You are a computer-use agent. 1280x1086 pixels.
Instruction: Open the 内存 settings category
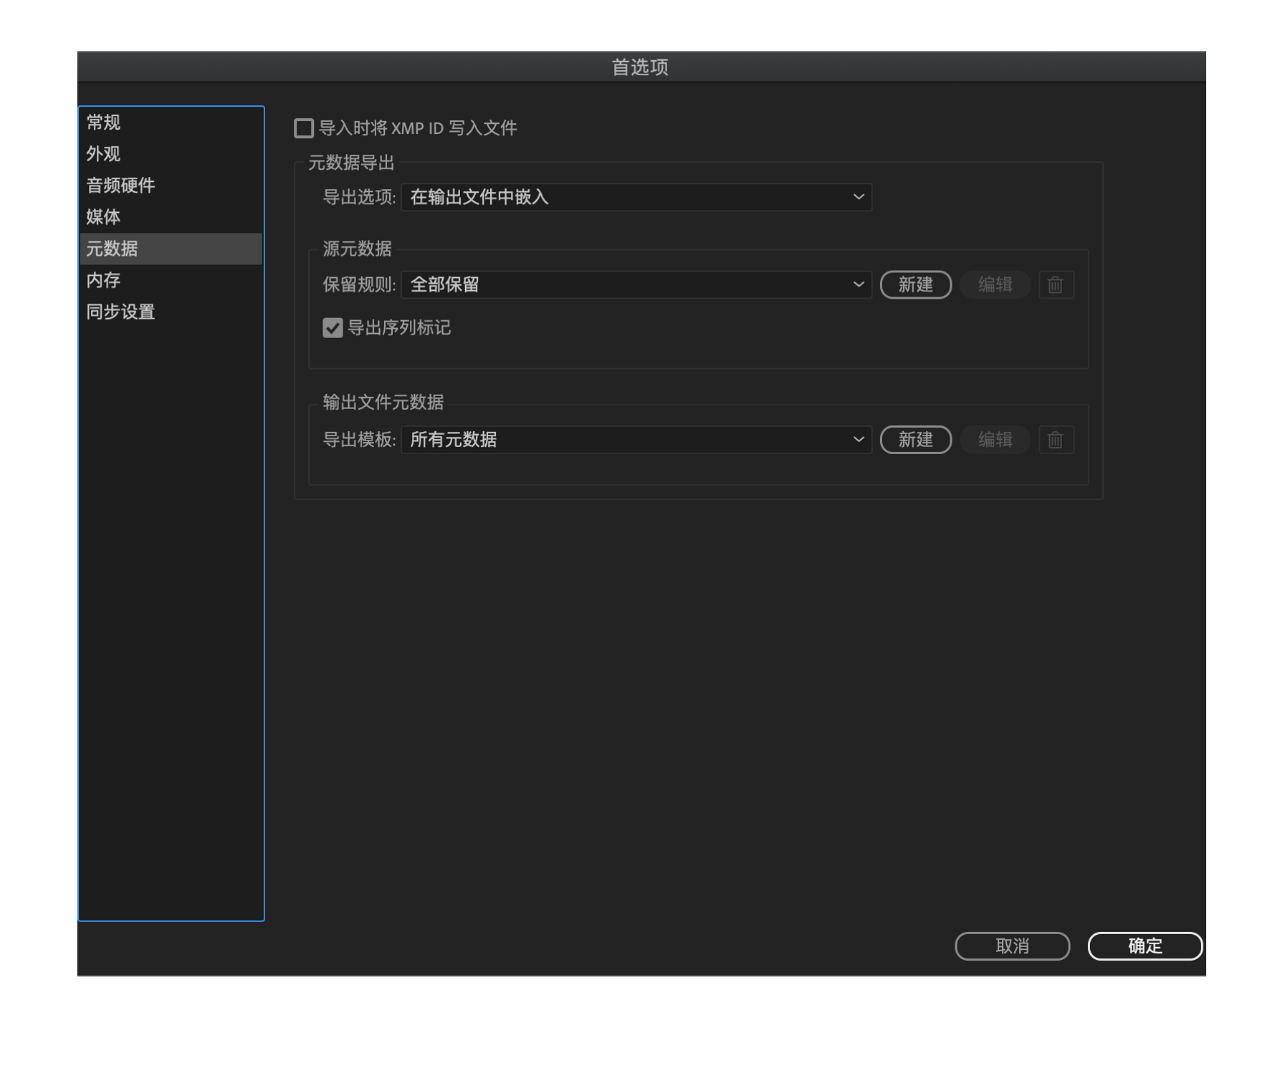pyautogui.click(x=103, y=280)
